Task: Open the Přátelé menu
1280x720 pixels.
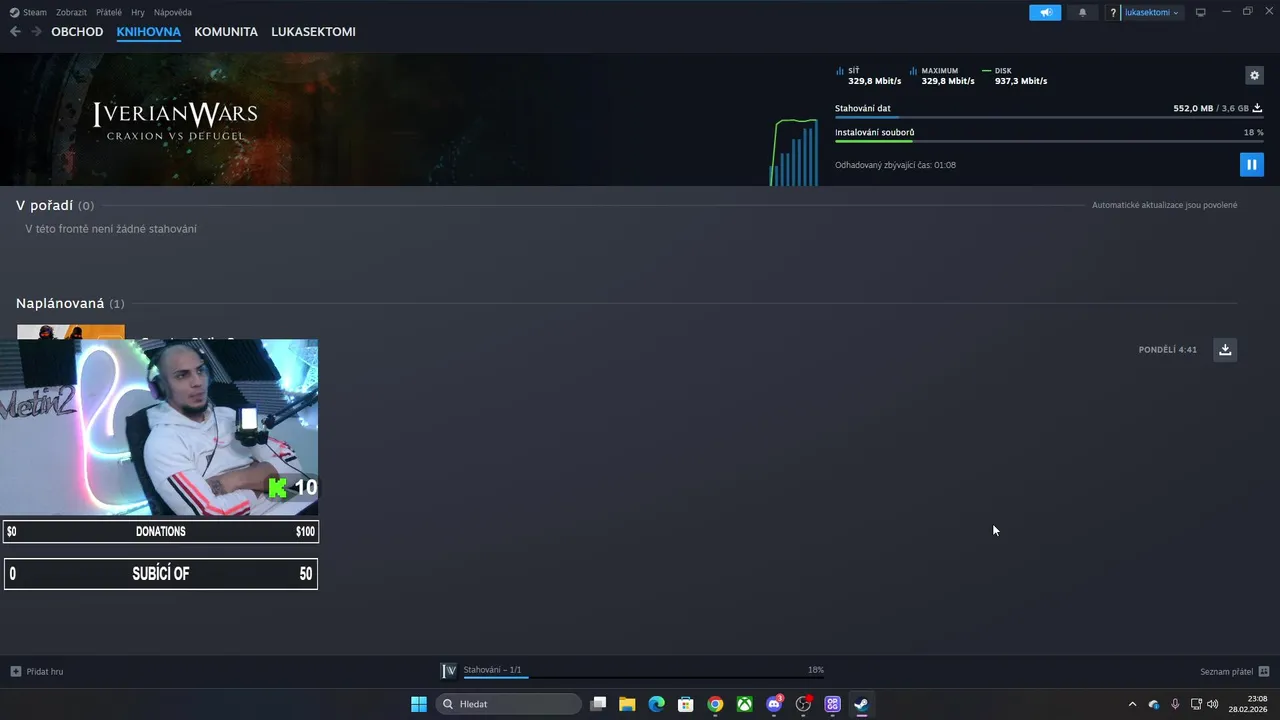Action: click(x=109, y=13)
